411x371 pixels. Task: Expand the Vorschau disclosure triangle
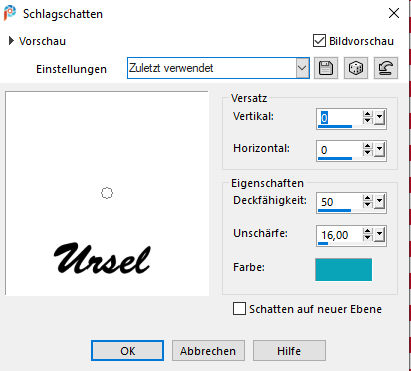click(x=11, y=41)
